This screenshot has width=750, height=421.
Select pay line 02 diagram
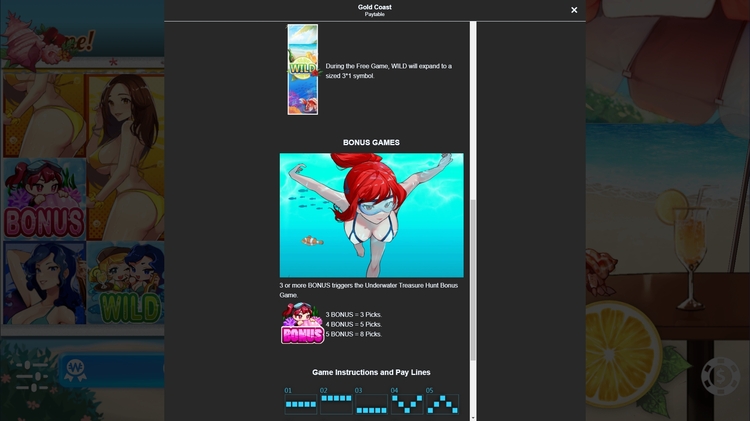336,404
